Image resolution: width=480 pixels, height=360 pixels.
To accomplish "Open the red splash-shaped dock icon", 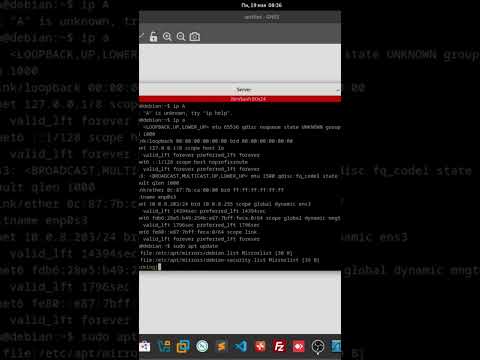I will point(260,347).
